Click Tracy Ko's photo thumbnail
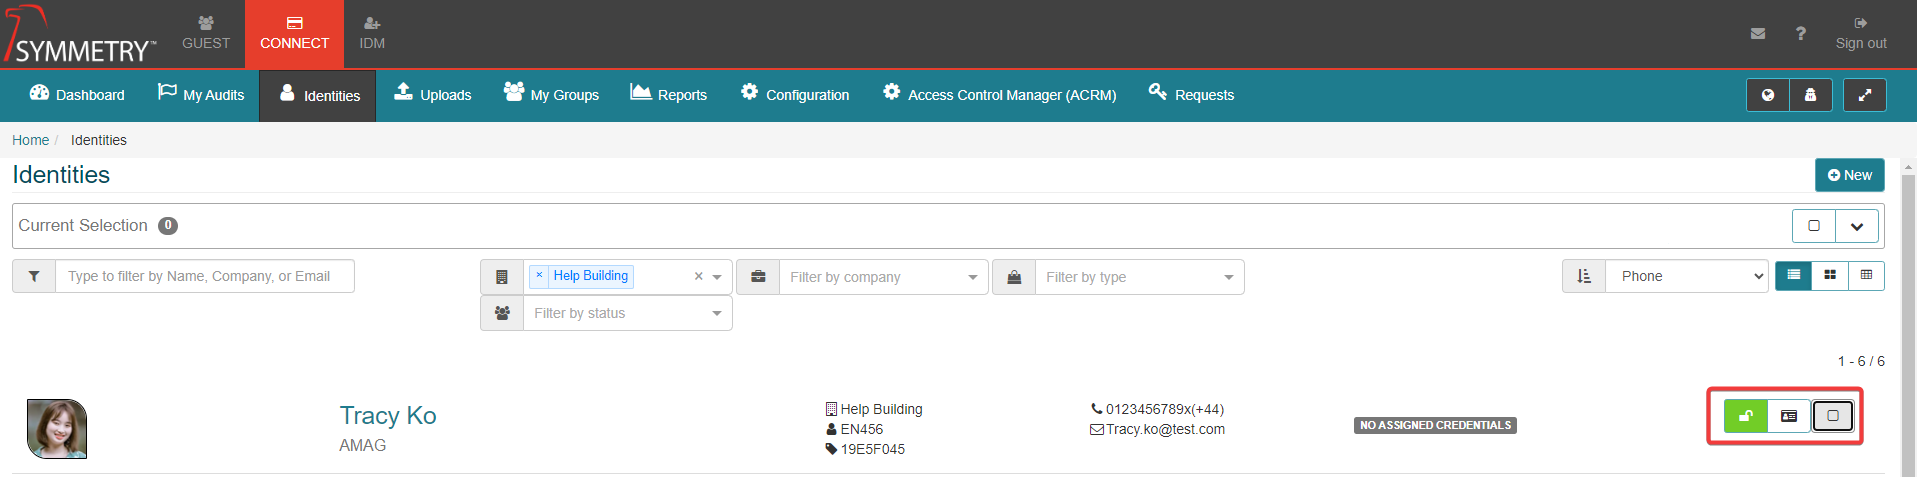1917x477 pixels. [x=57, y=429]
